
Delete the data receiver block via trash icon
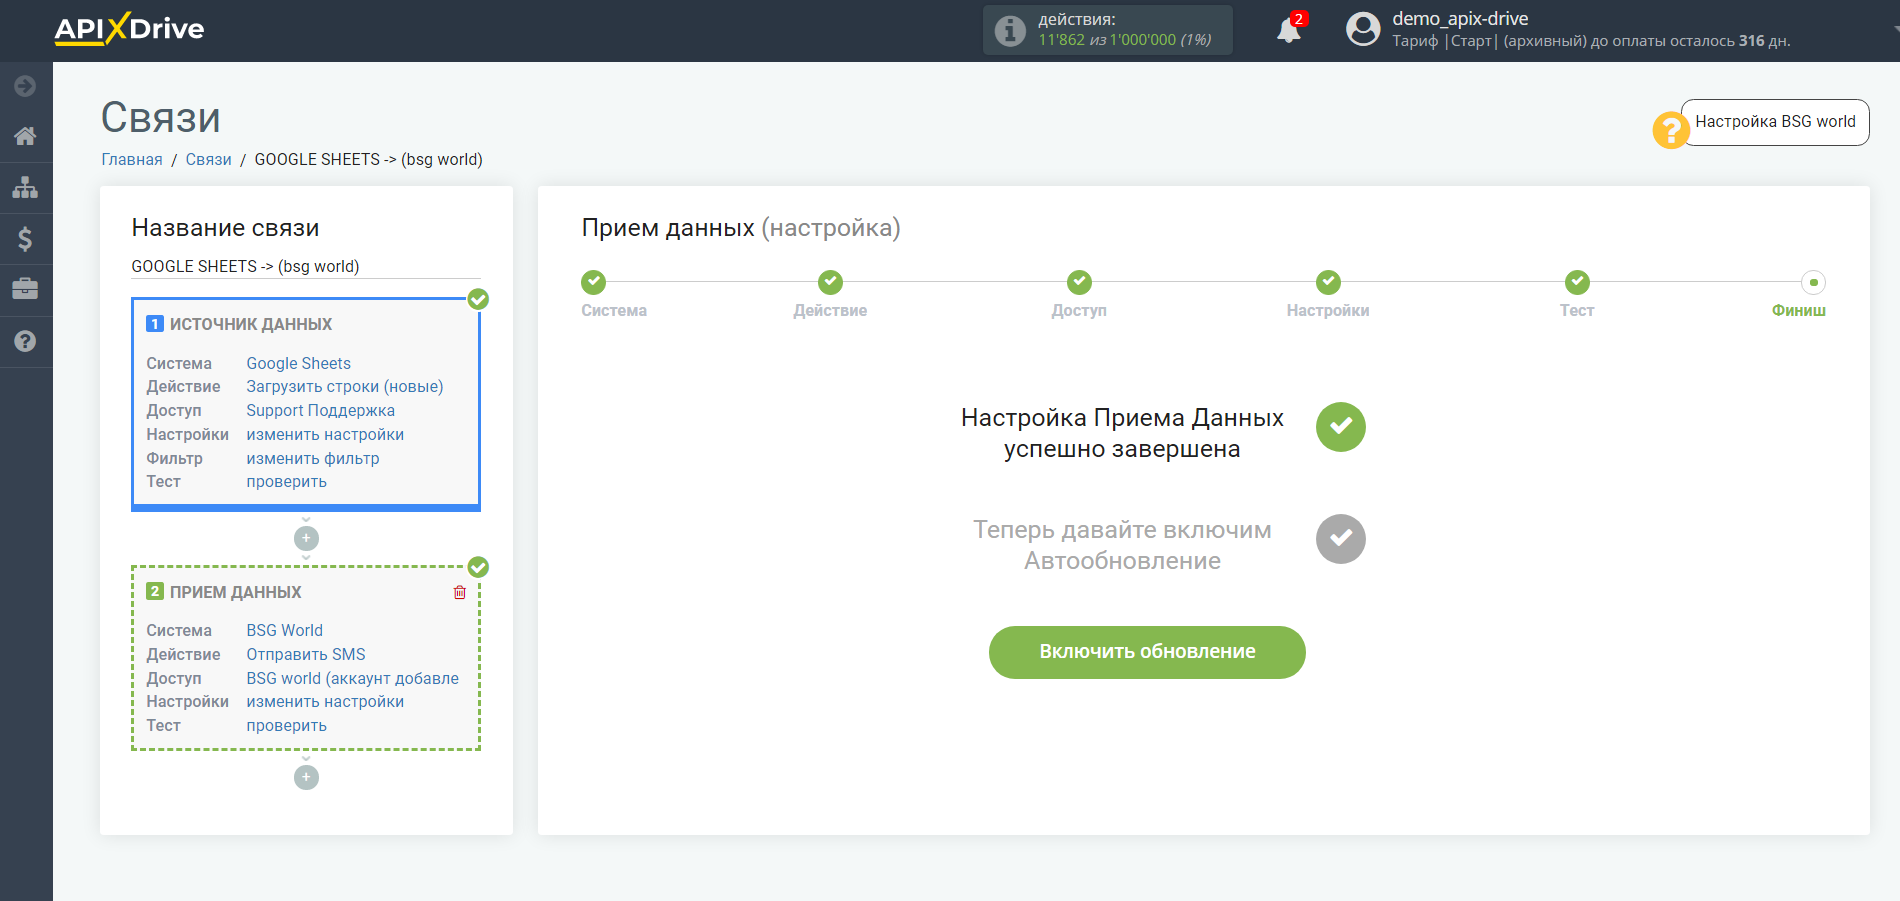tap(460, 592)
